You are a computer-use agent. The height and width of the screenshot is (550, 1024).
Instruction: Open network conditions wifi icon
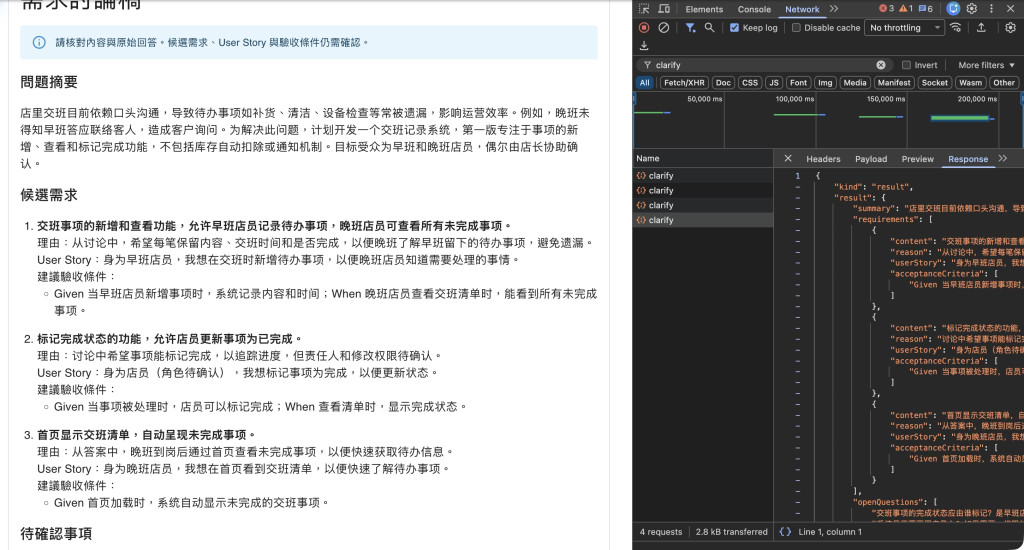coord(955,27)
